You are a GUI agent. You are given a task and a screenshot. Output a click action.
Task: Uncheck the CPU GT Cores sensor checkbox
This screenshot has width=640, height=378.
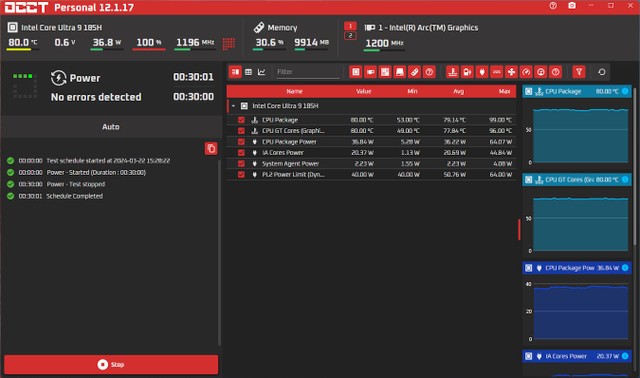tap(241, 131)
